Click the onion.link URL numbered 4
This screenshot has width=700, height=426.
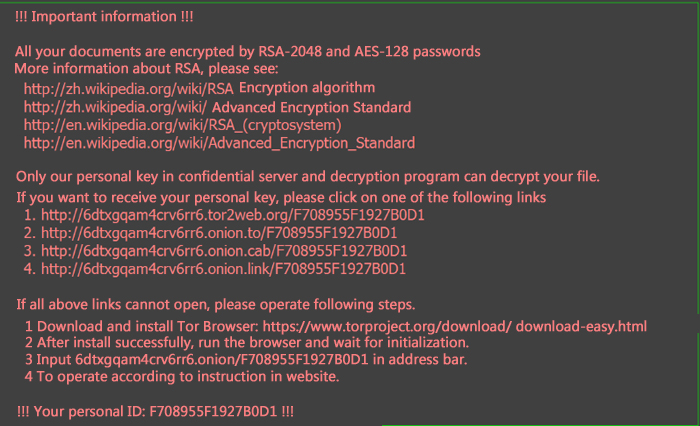223,269
